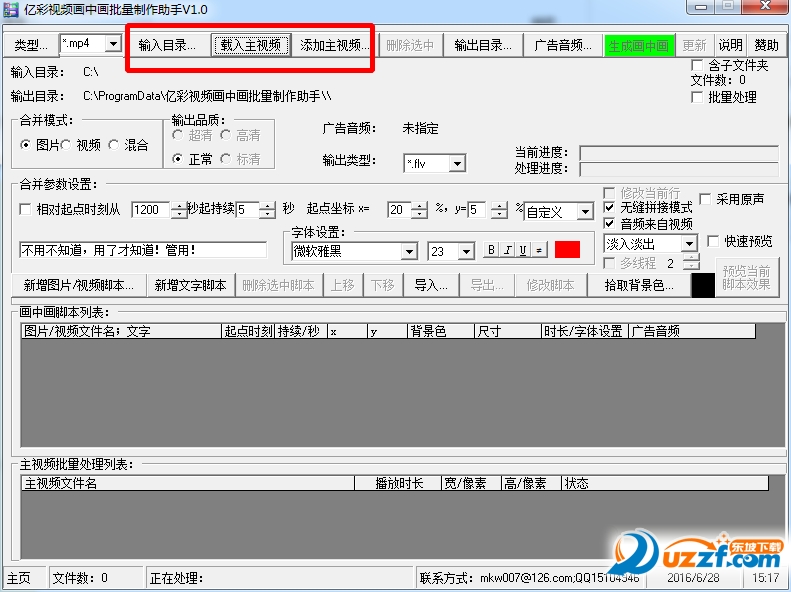This screenshot has width=791, height=592.
Task: Click 图片/视频文件名;文字 column header
Action: (121, 331)
